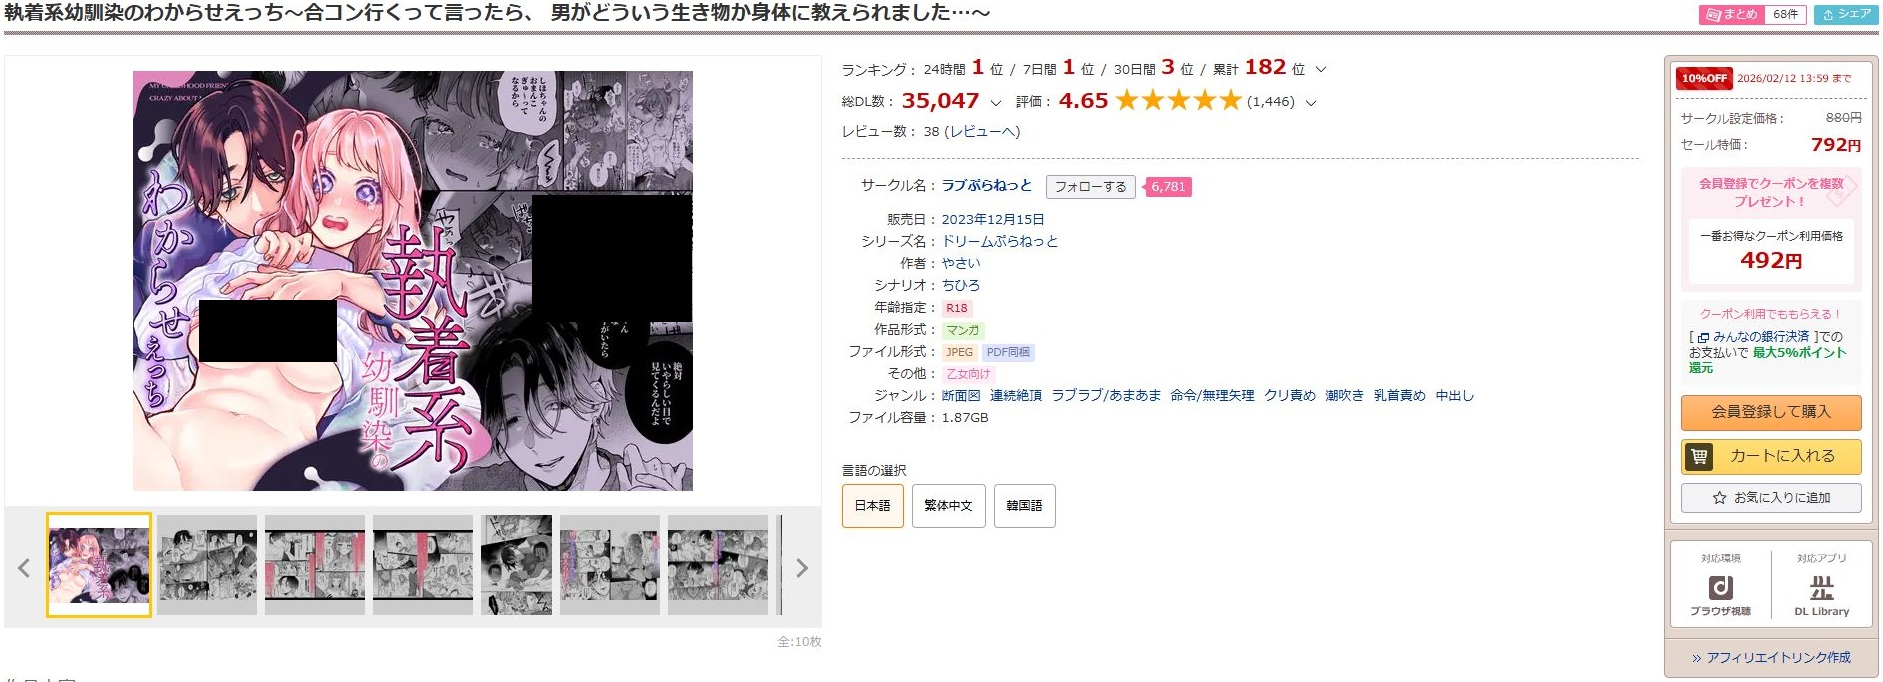
Task: Expand the ranking details chevron
Action: (1321, 70)
